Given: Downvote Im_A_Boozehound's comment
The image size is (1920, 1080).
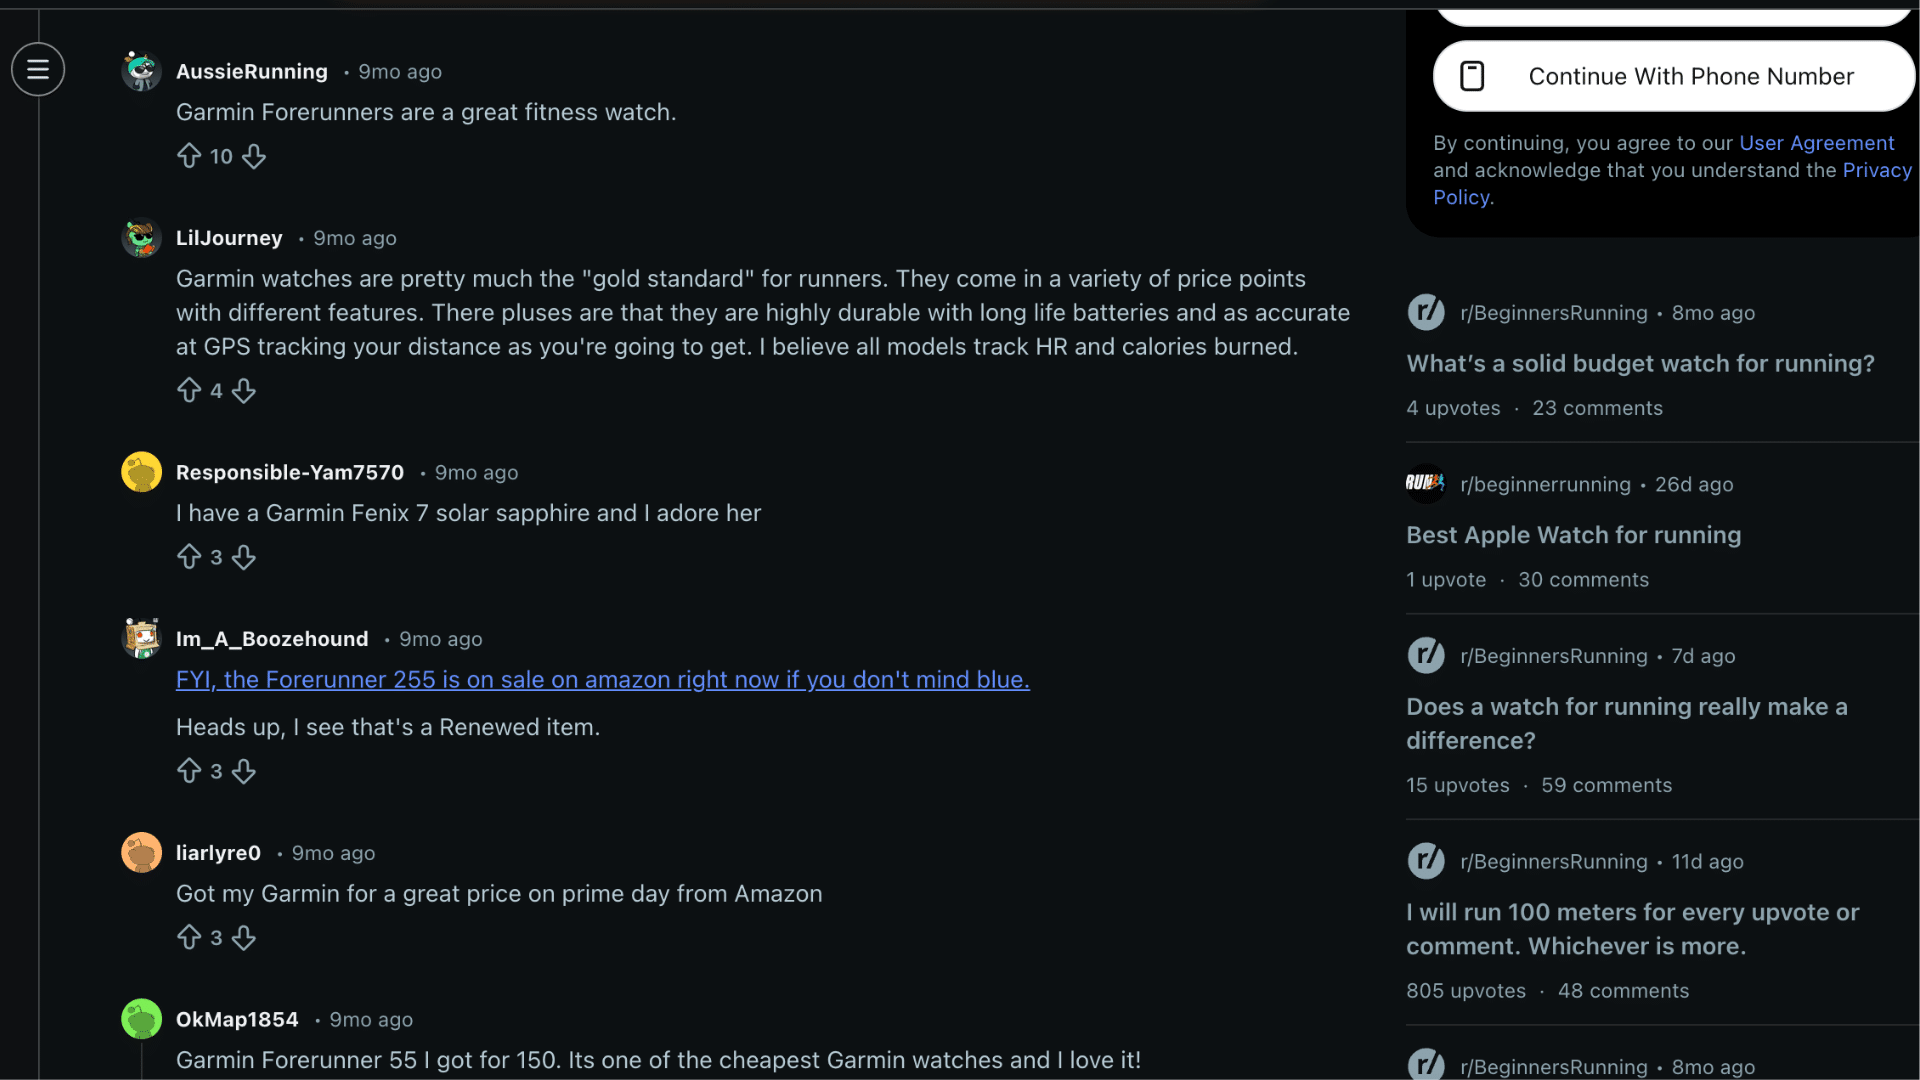Looking at the screenshot, I should 244,771.
